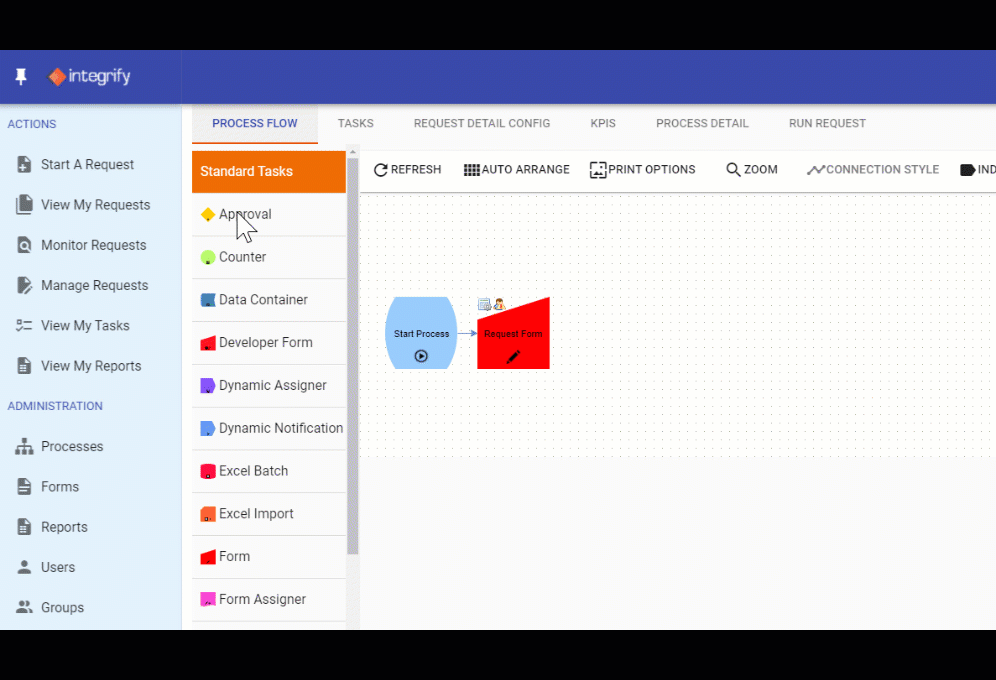Switch to the KPIs tab
The width and height of the screenshot is (996, 680).
[603, 124]
